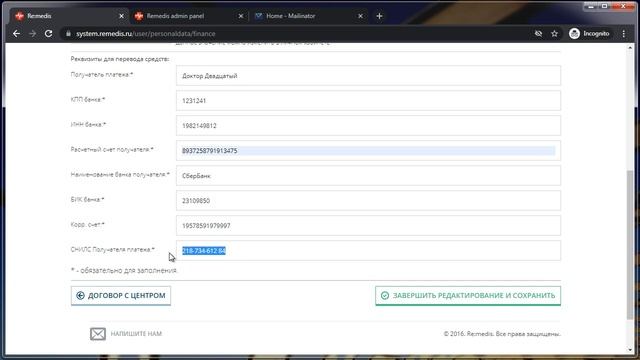Click the БИК банка field
640x360 pixels.
point(368,200)
